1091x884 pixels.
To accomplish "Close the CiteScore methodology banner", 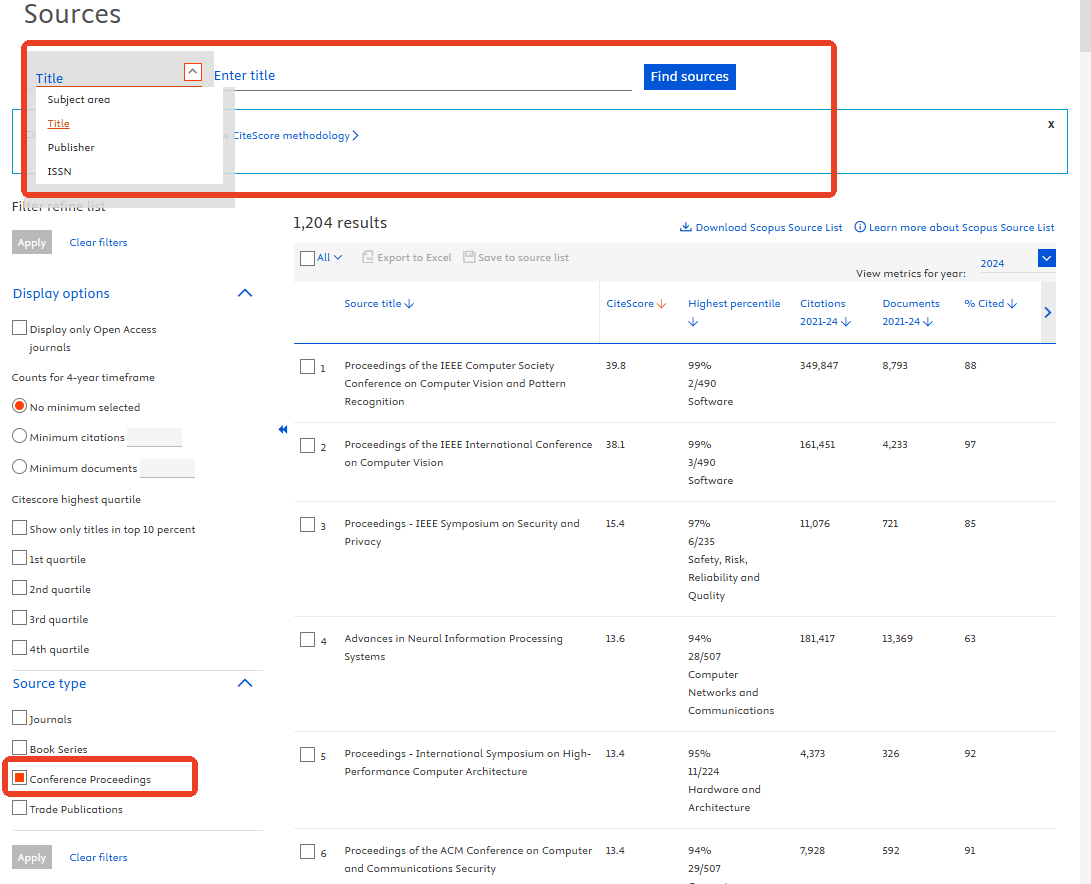I will click(x=1051, y=124).
